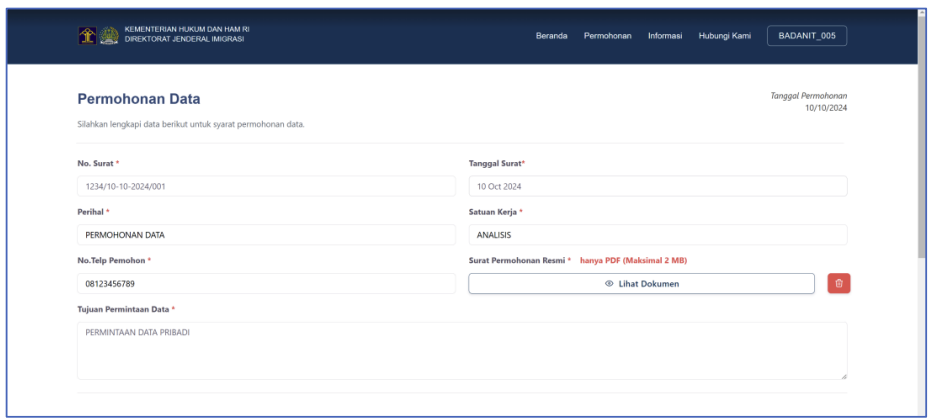Focus the No. Surat input field

[266, 186]
